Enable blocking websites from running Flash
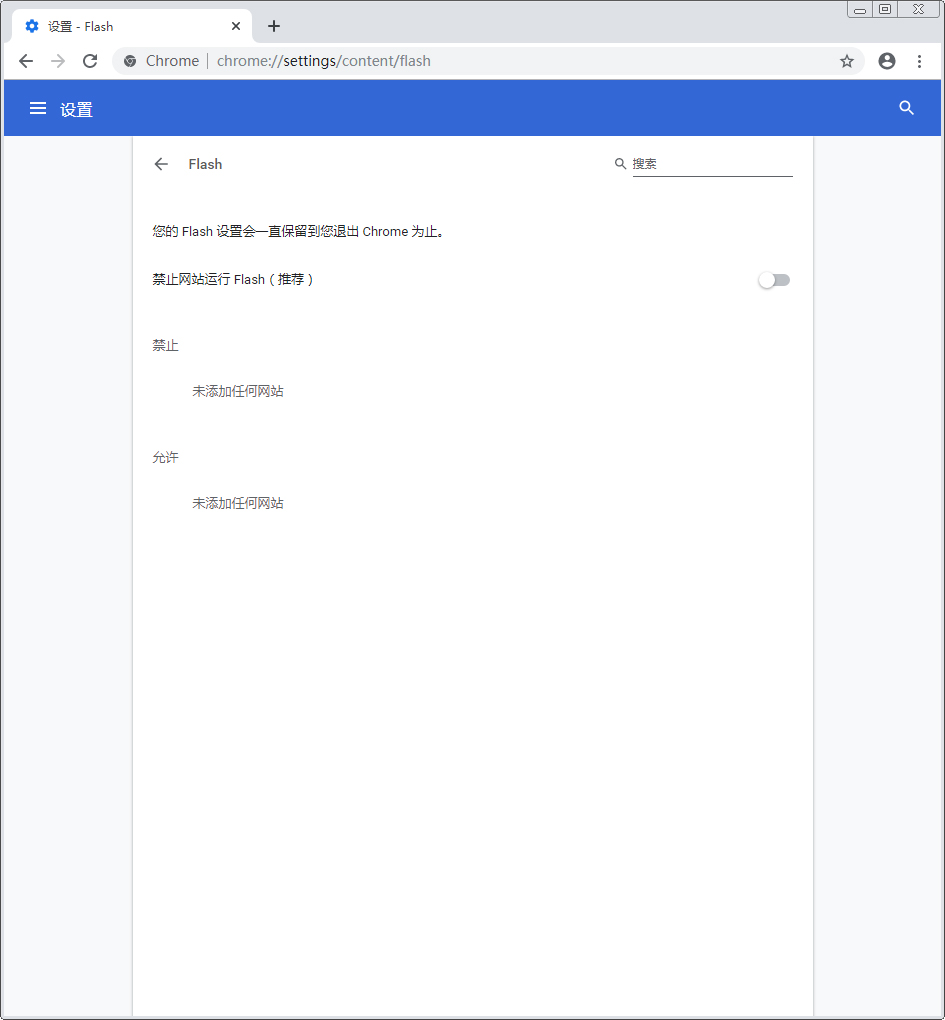 point(774,280)
